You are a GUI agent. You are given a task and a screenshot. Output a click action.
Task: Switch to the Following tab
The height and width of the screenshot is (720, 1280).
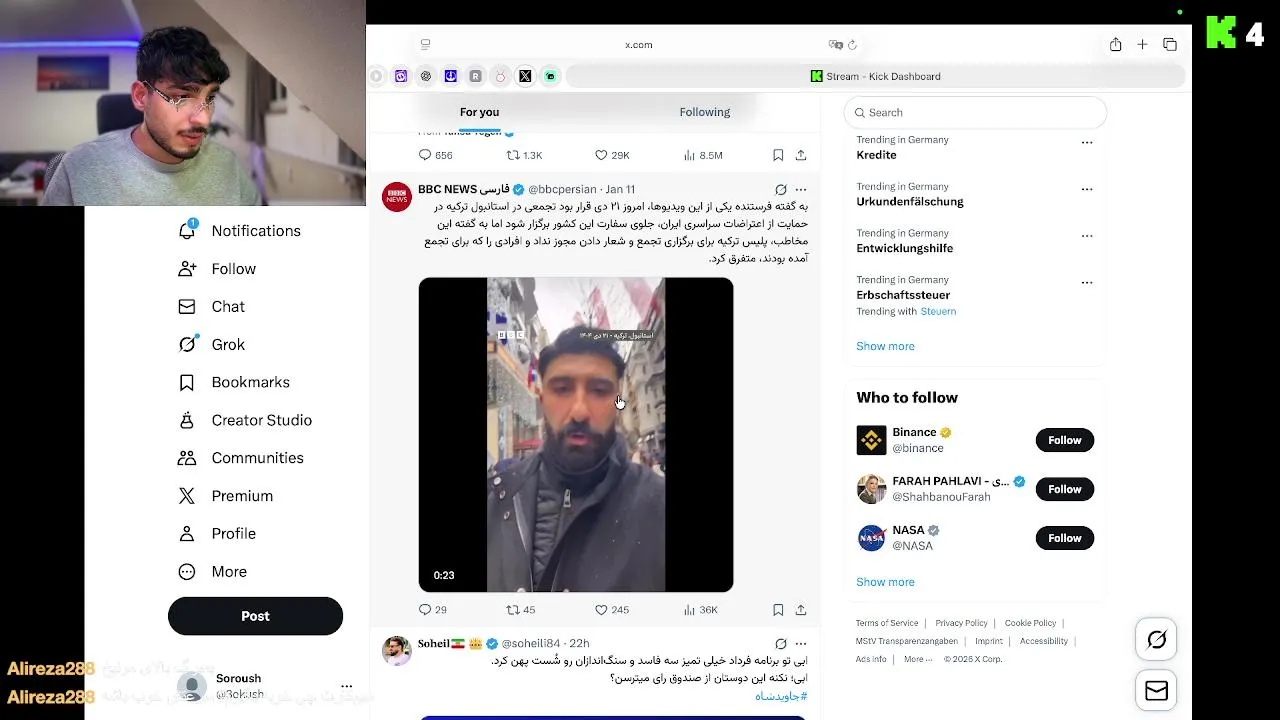click(705, 112)
